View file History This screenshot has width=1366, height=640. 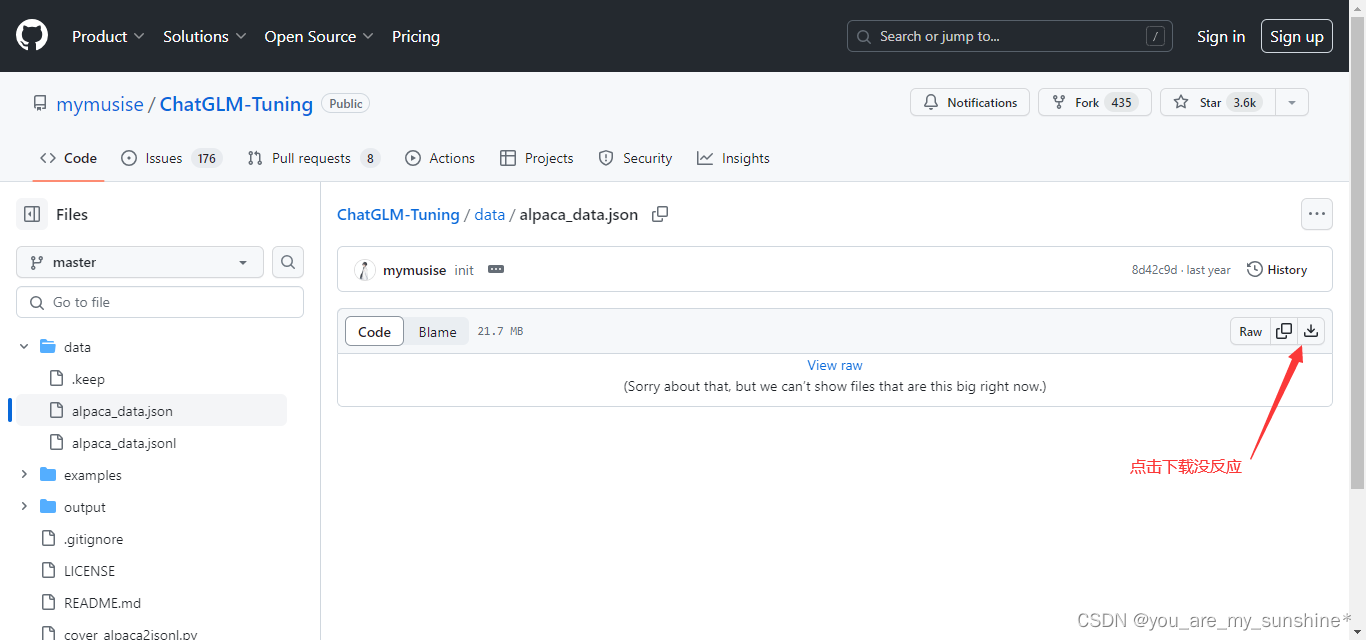tap(1277, 270)
